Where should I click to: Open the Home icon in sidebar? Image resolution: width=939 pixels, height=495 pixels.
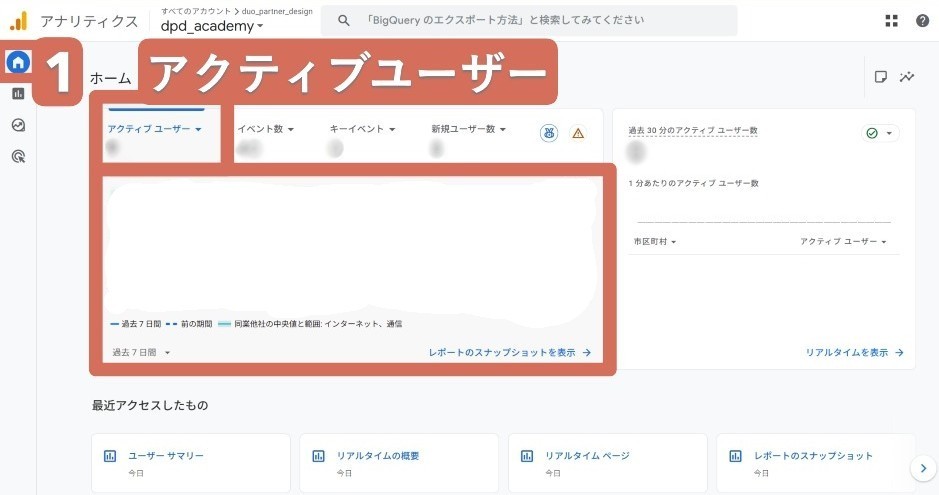coord(18,62)
